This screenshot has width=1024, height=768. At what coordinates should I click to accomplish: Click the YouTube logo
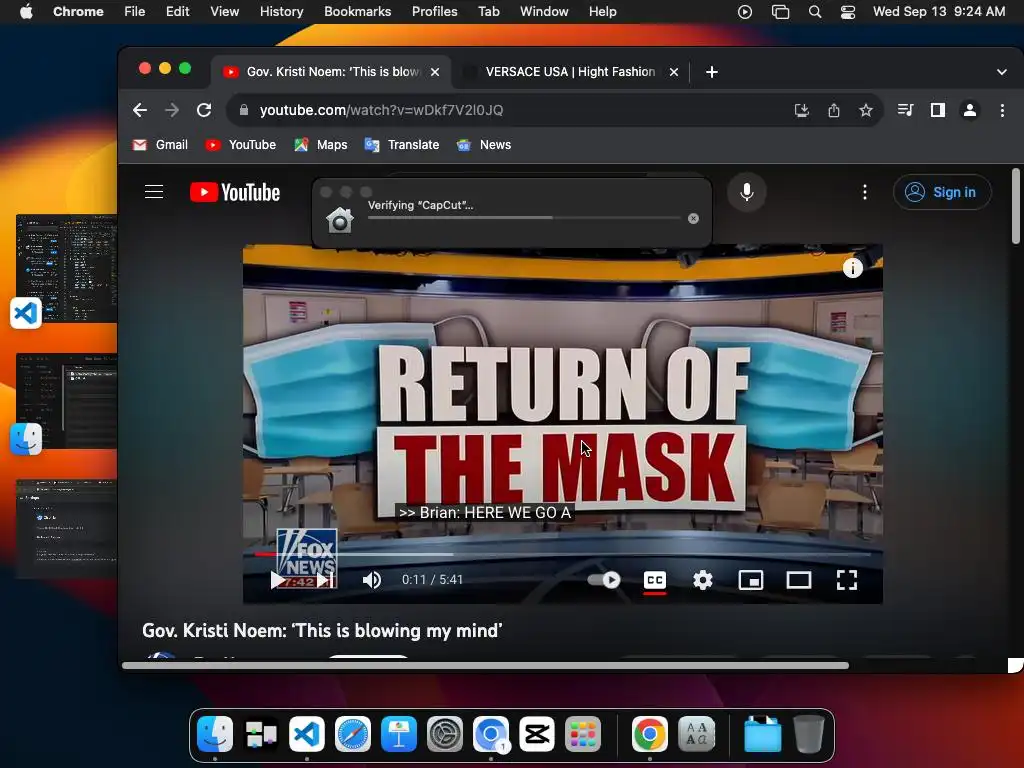click(235, 192)
